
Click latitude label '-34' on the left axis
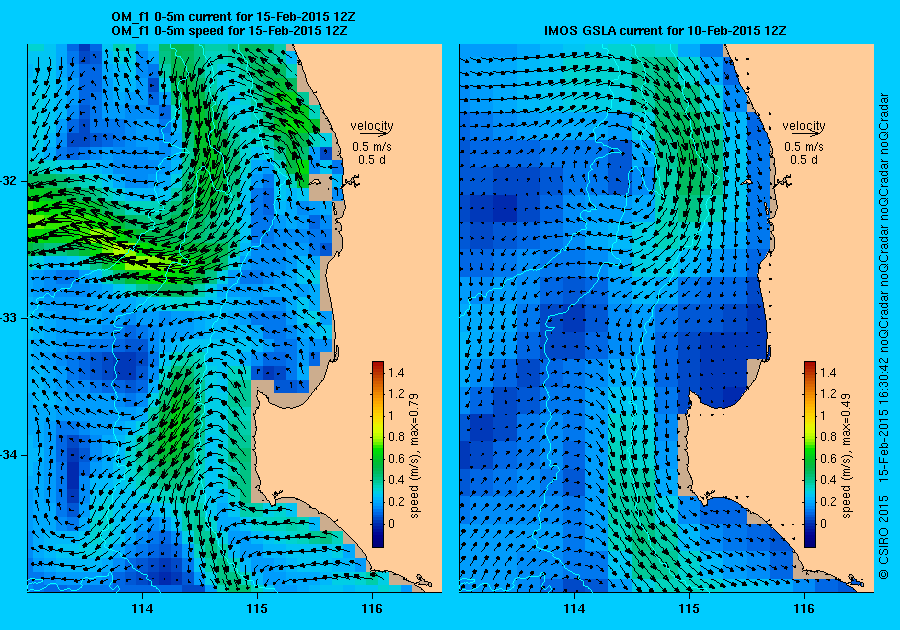click(x=9, y=456)
